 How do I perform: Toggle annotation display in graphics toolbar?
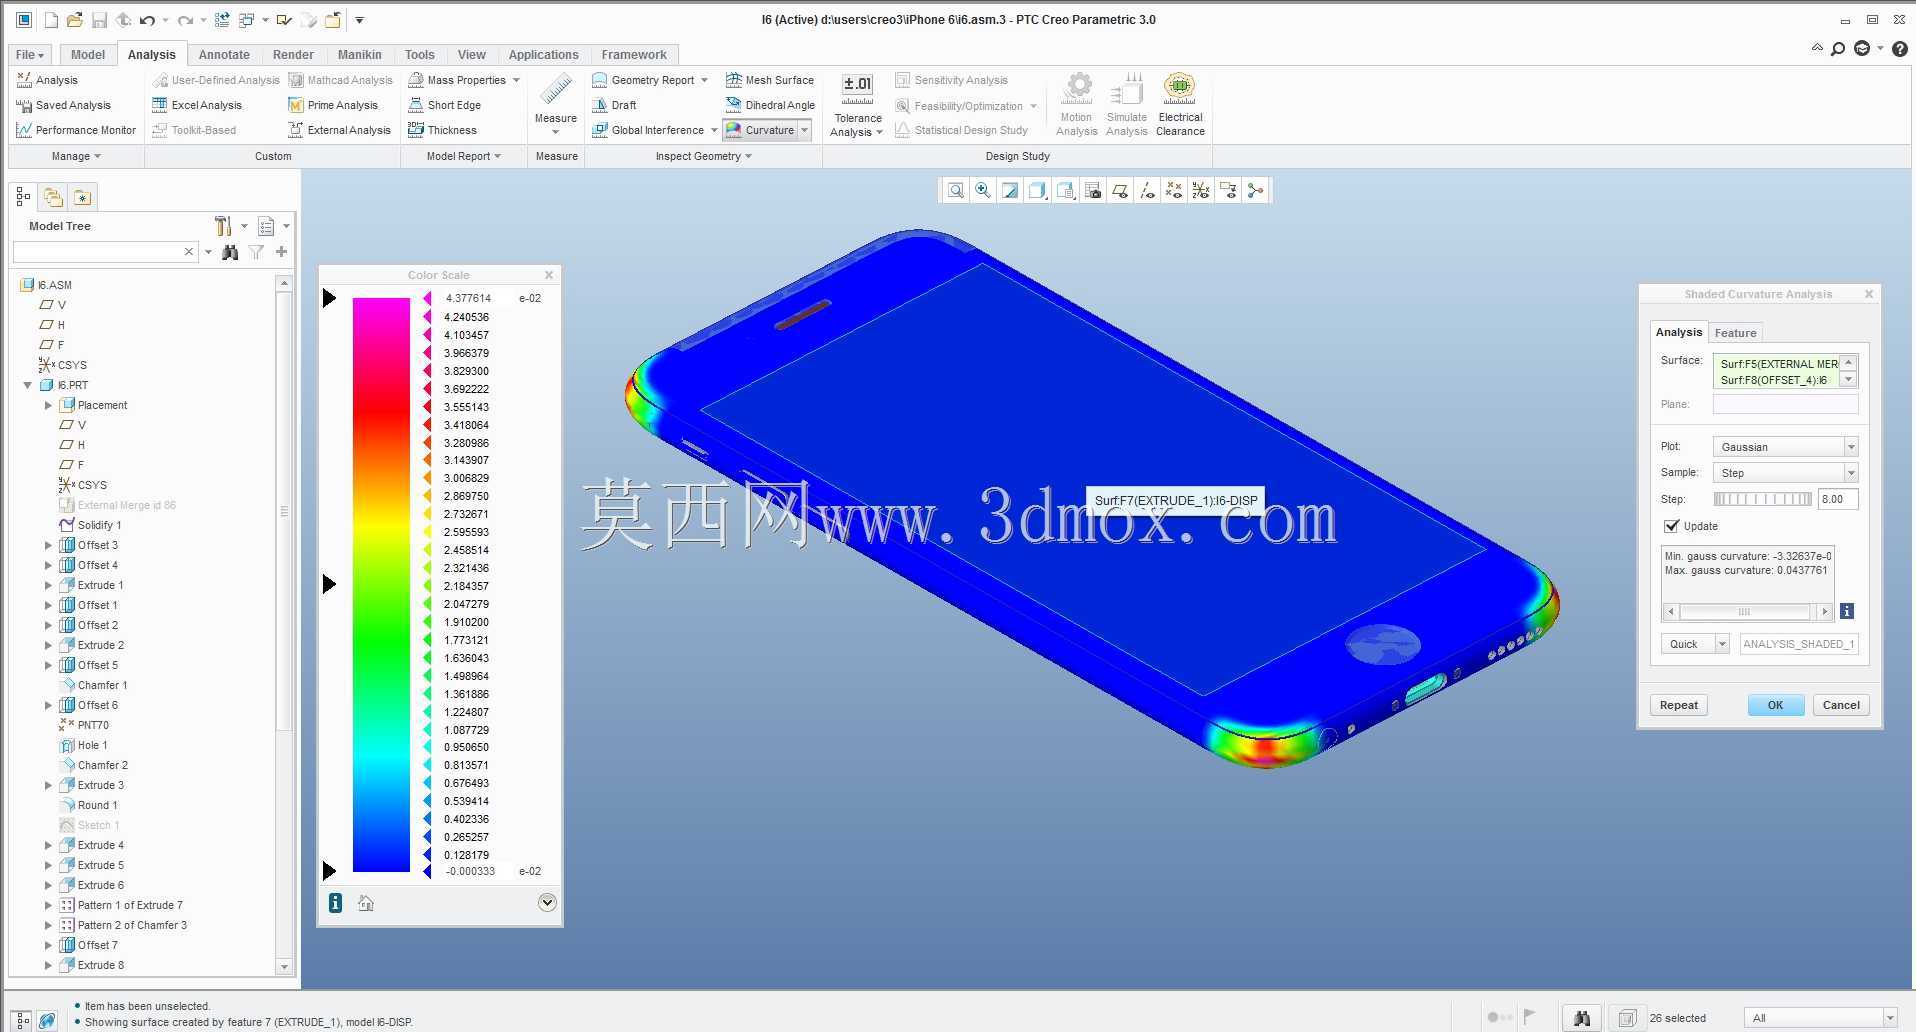coord(1228,190)
